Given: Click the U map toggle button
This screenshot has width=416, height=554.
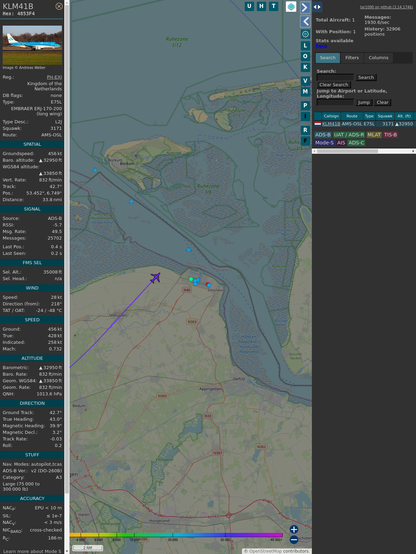Looking at the screenshot, I should [249, 6].
